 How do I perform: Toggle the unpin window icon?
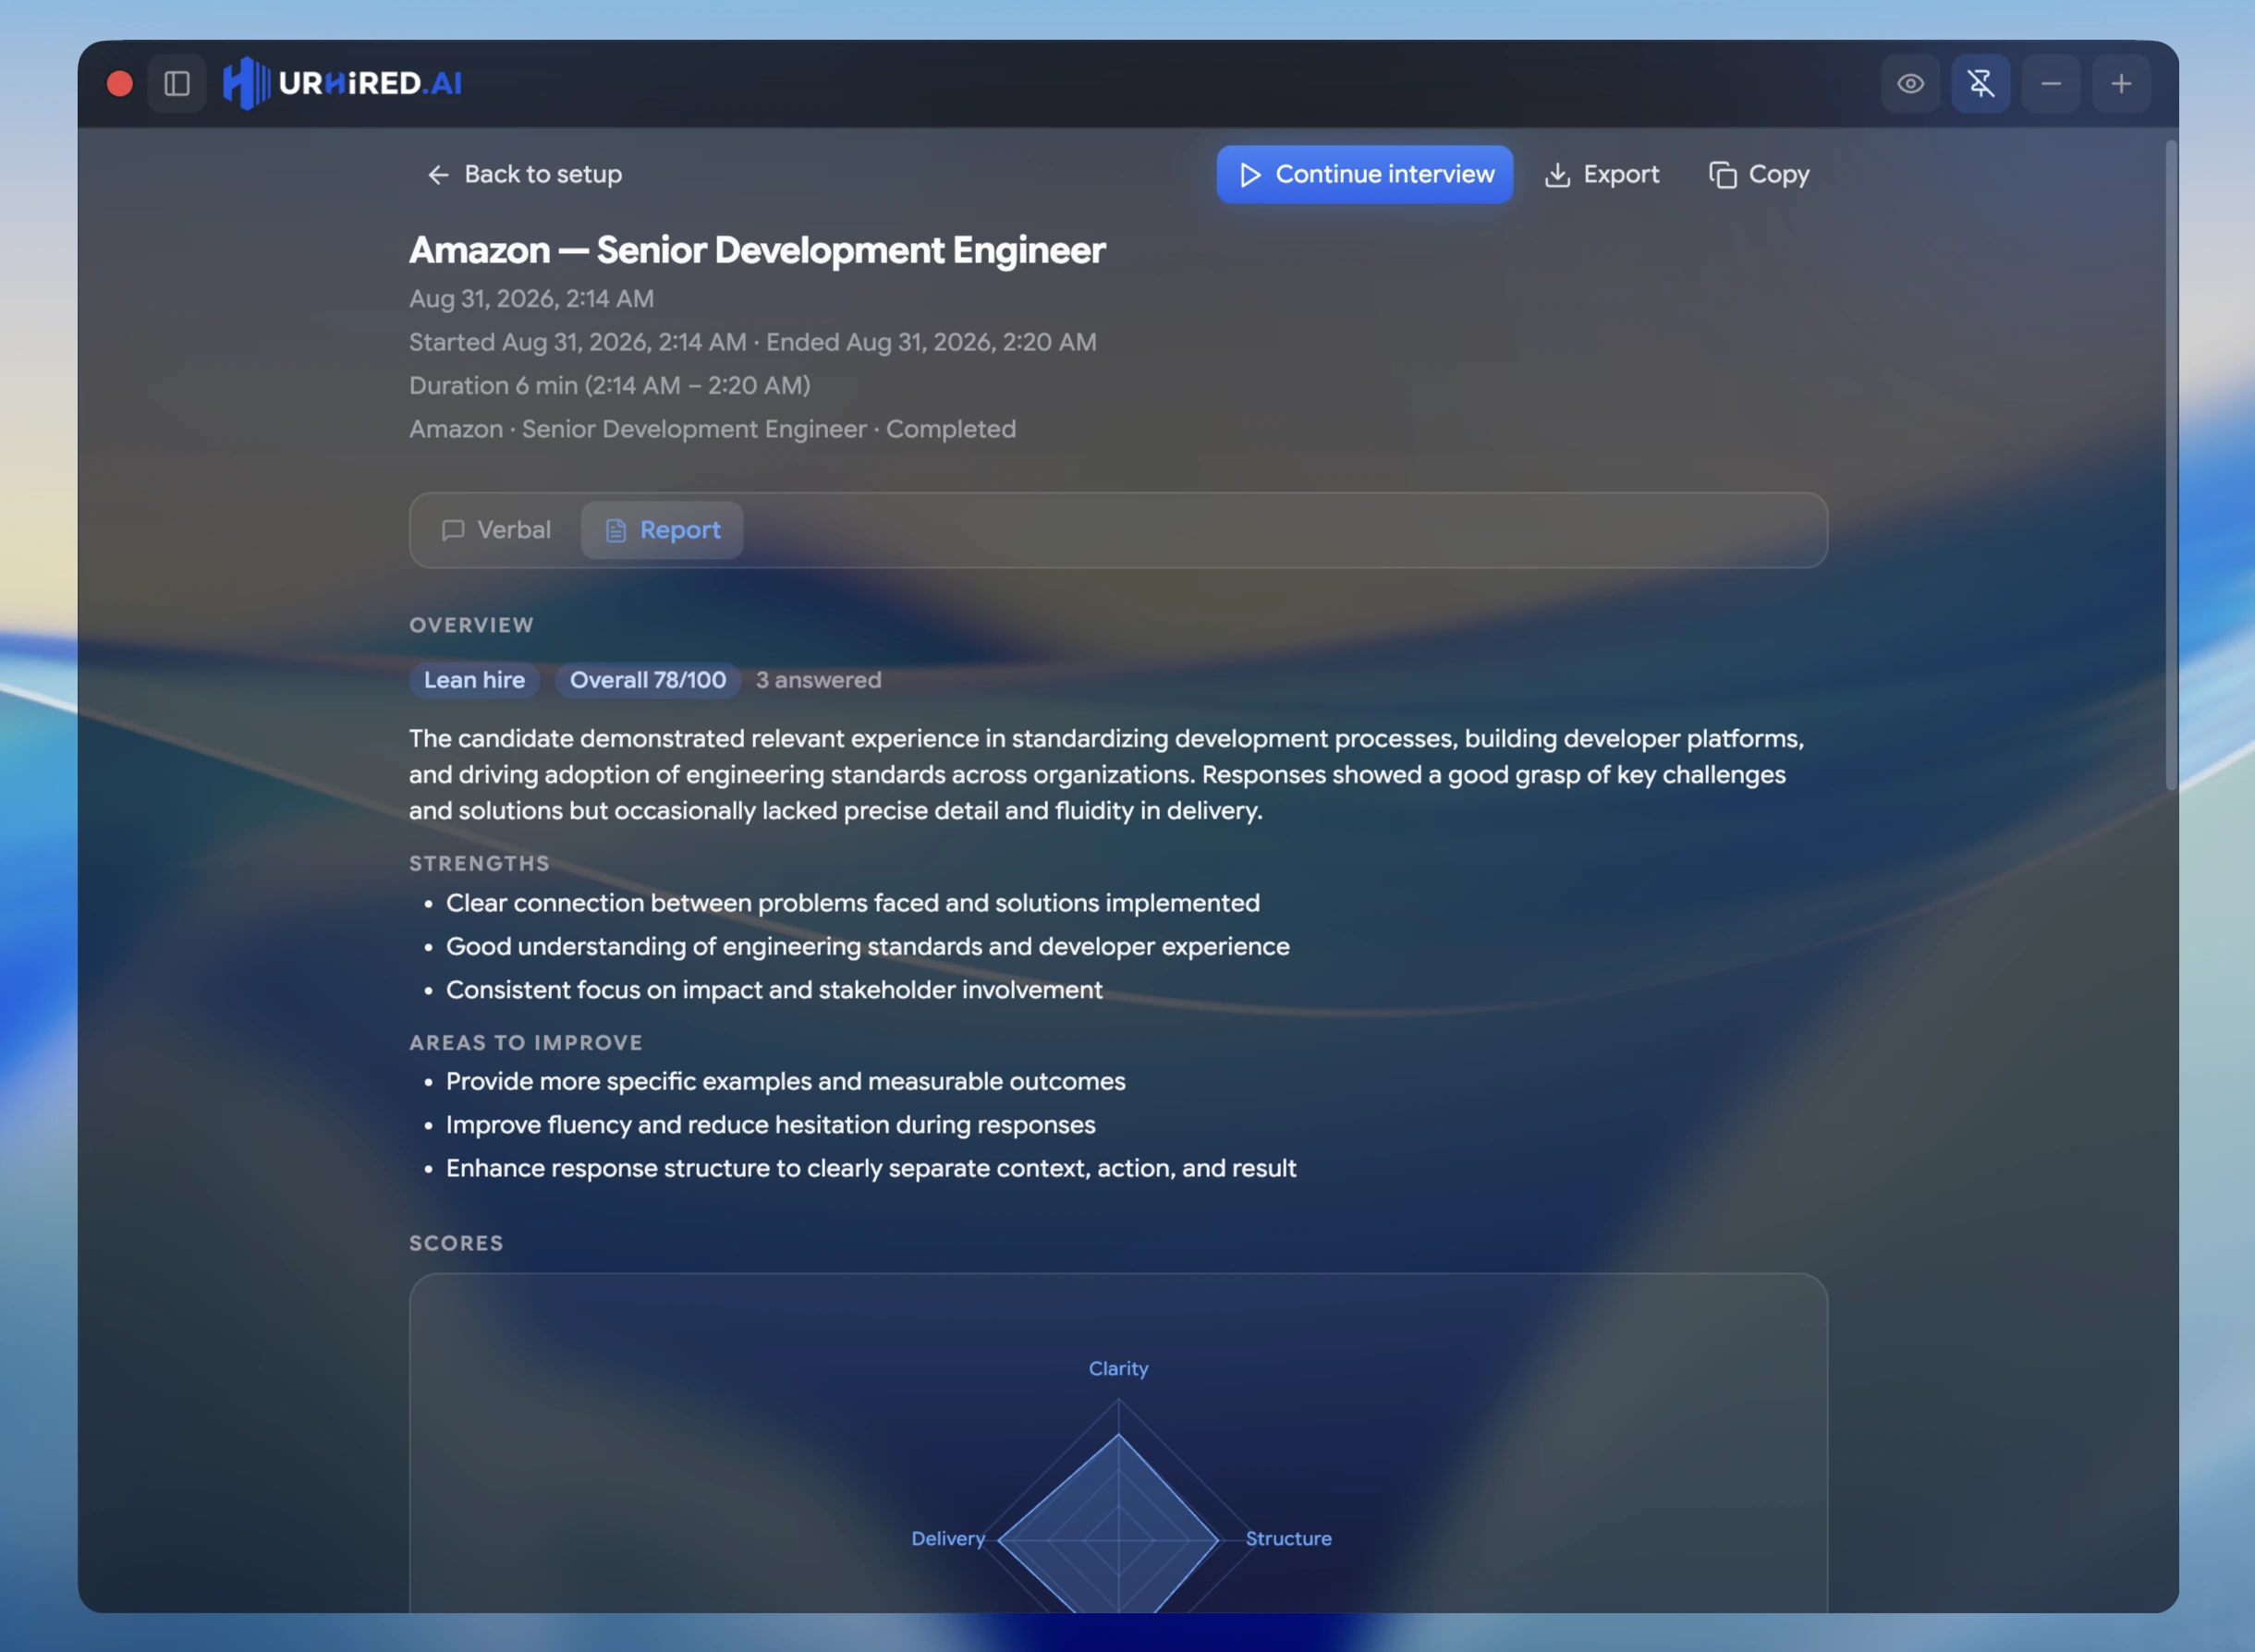point(1980,84)
